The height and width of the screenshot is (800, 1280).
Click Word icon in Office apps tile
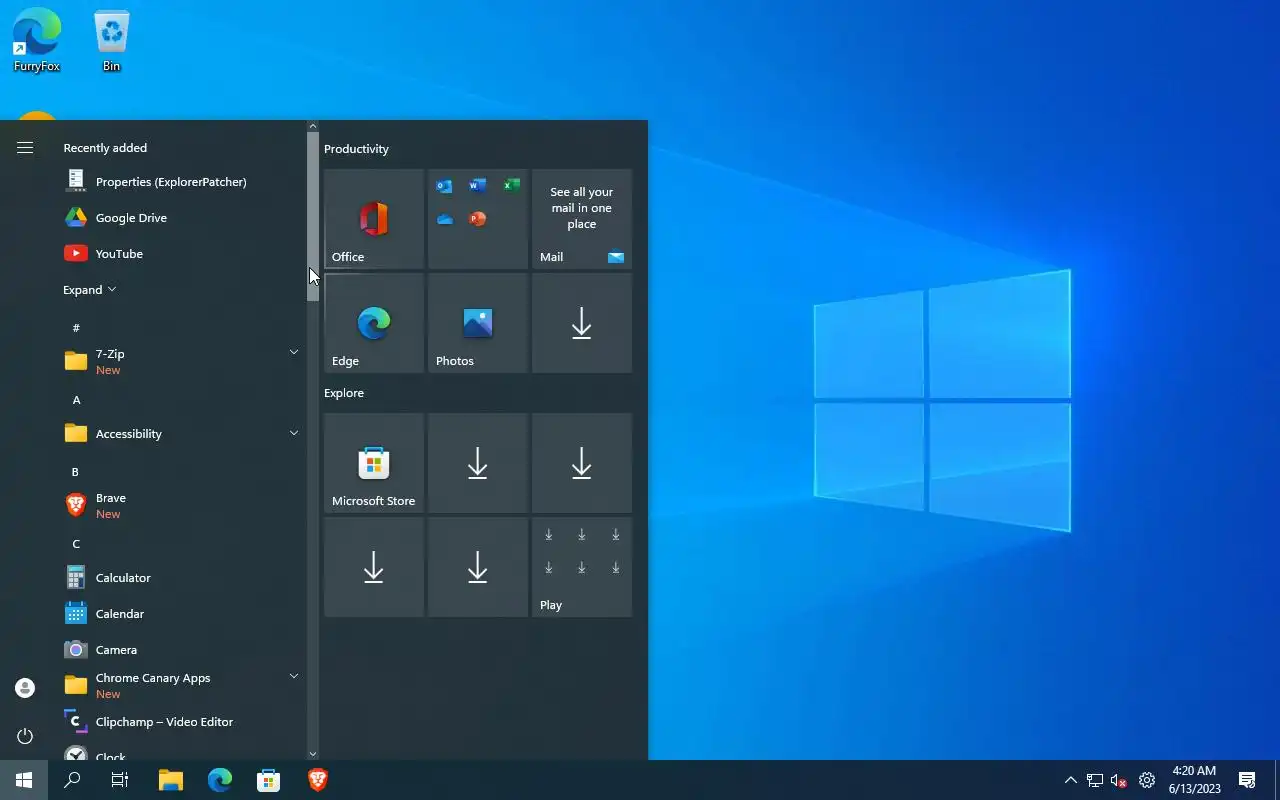pos(477,186)
